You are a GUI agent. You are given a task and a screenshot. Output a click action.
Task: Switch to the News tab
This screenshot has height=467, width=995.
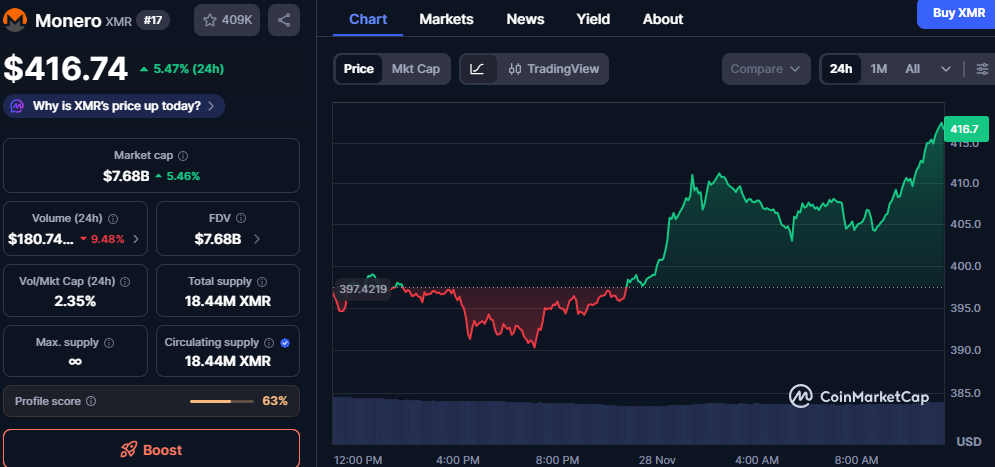pyautogui.click(x=526, y=19)
